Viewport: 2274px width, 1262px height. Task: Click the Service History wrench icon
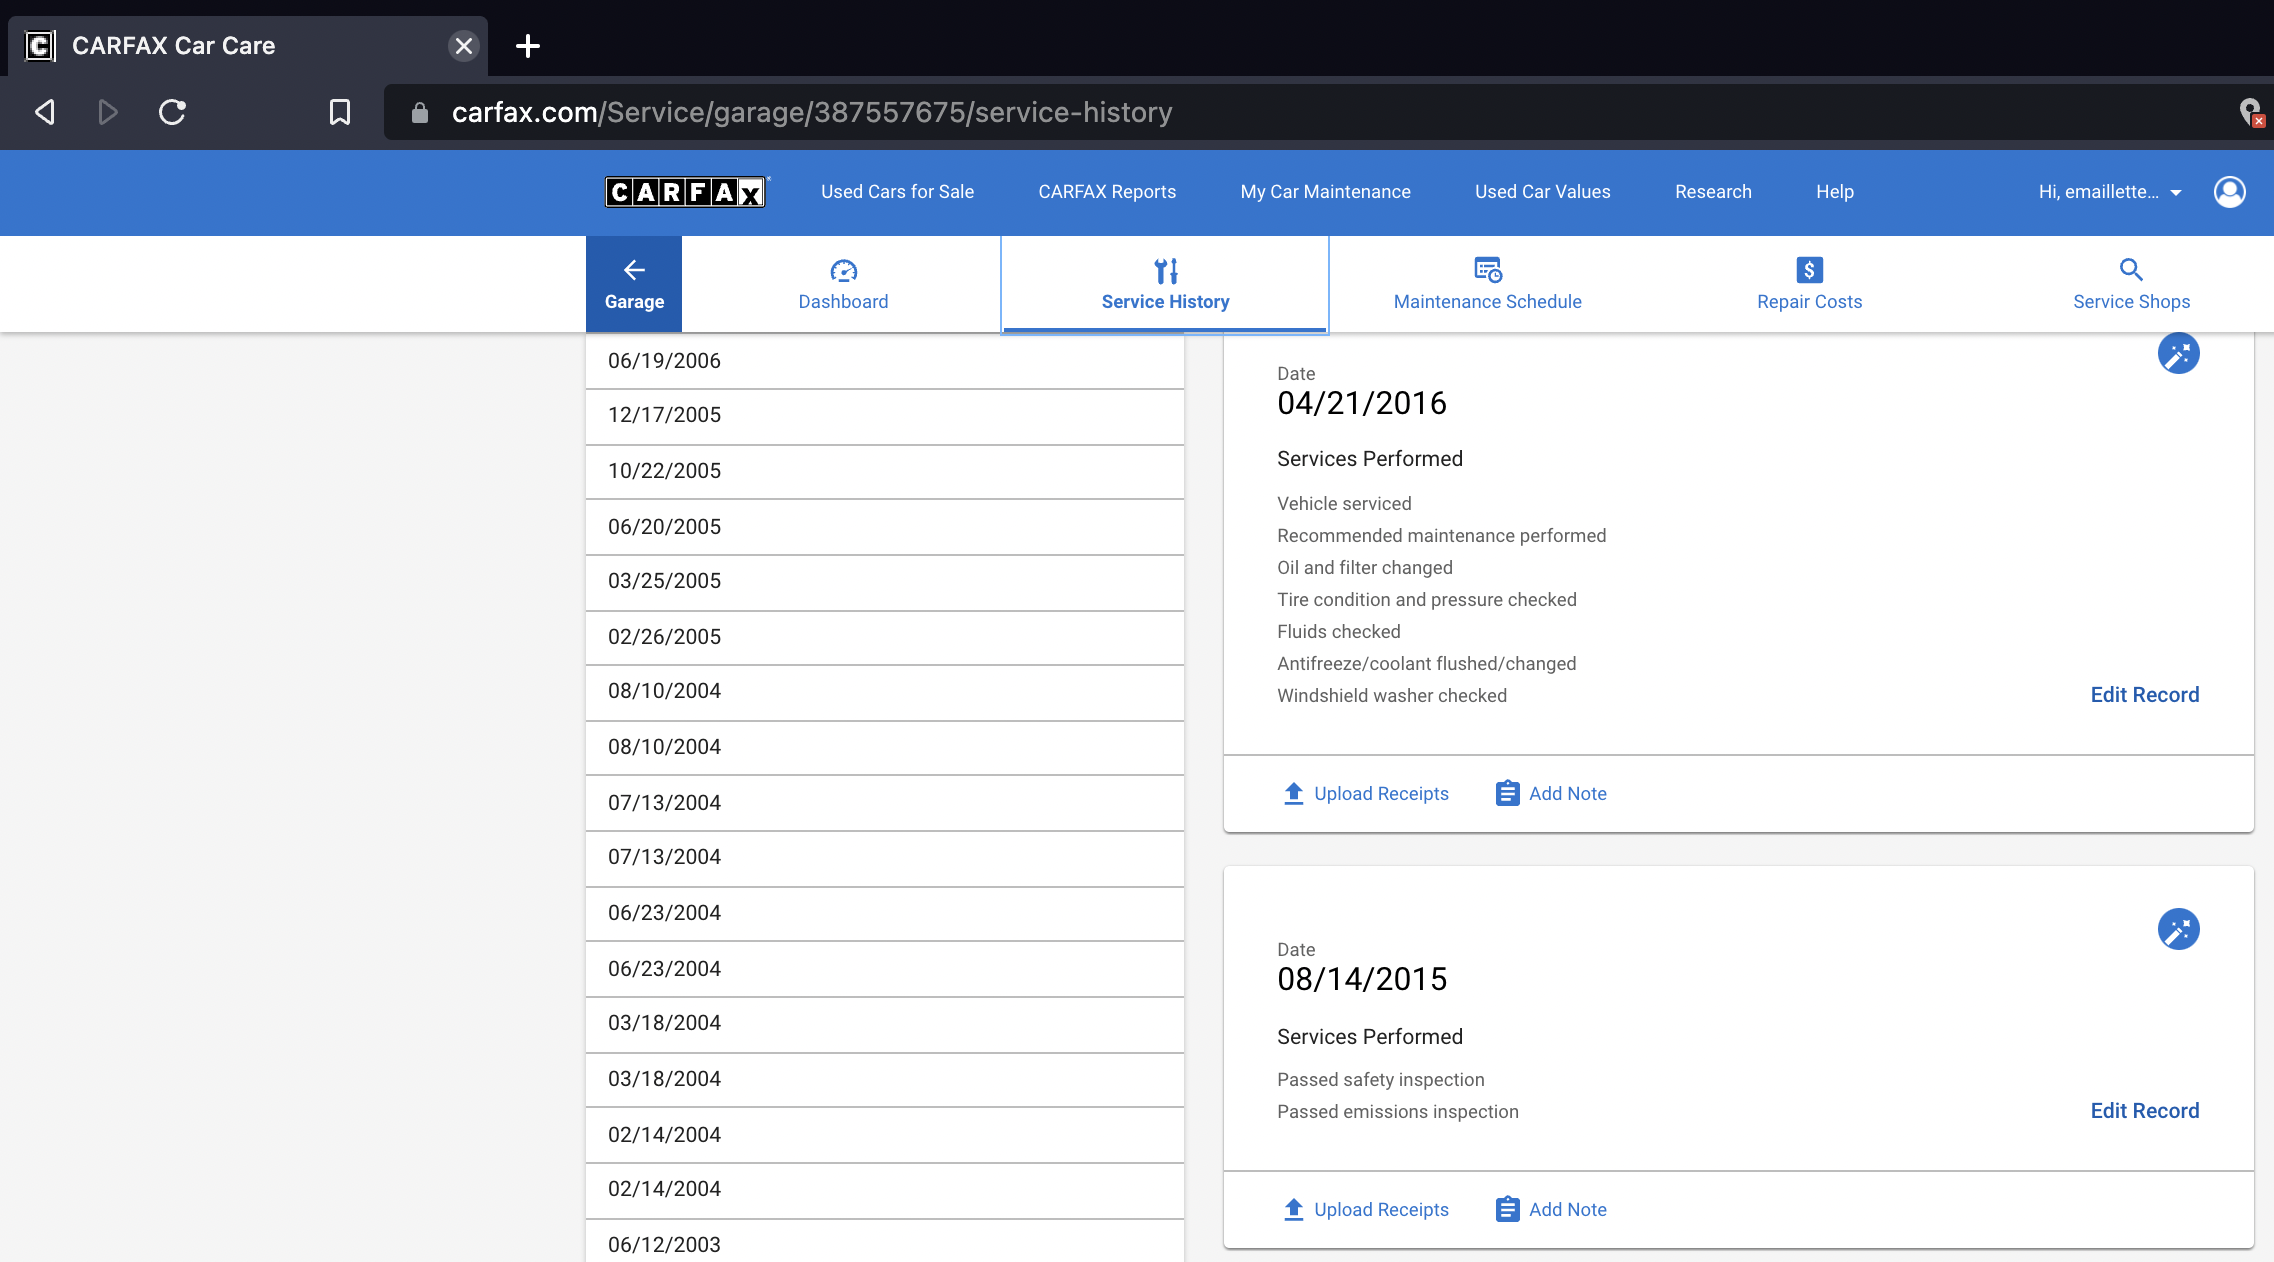click(x=1166, y=270)
